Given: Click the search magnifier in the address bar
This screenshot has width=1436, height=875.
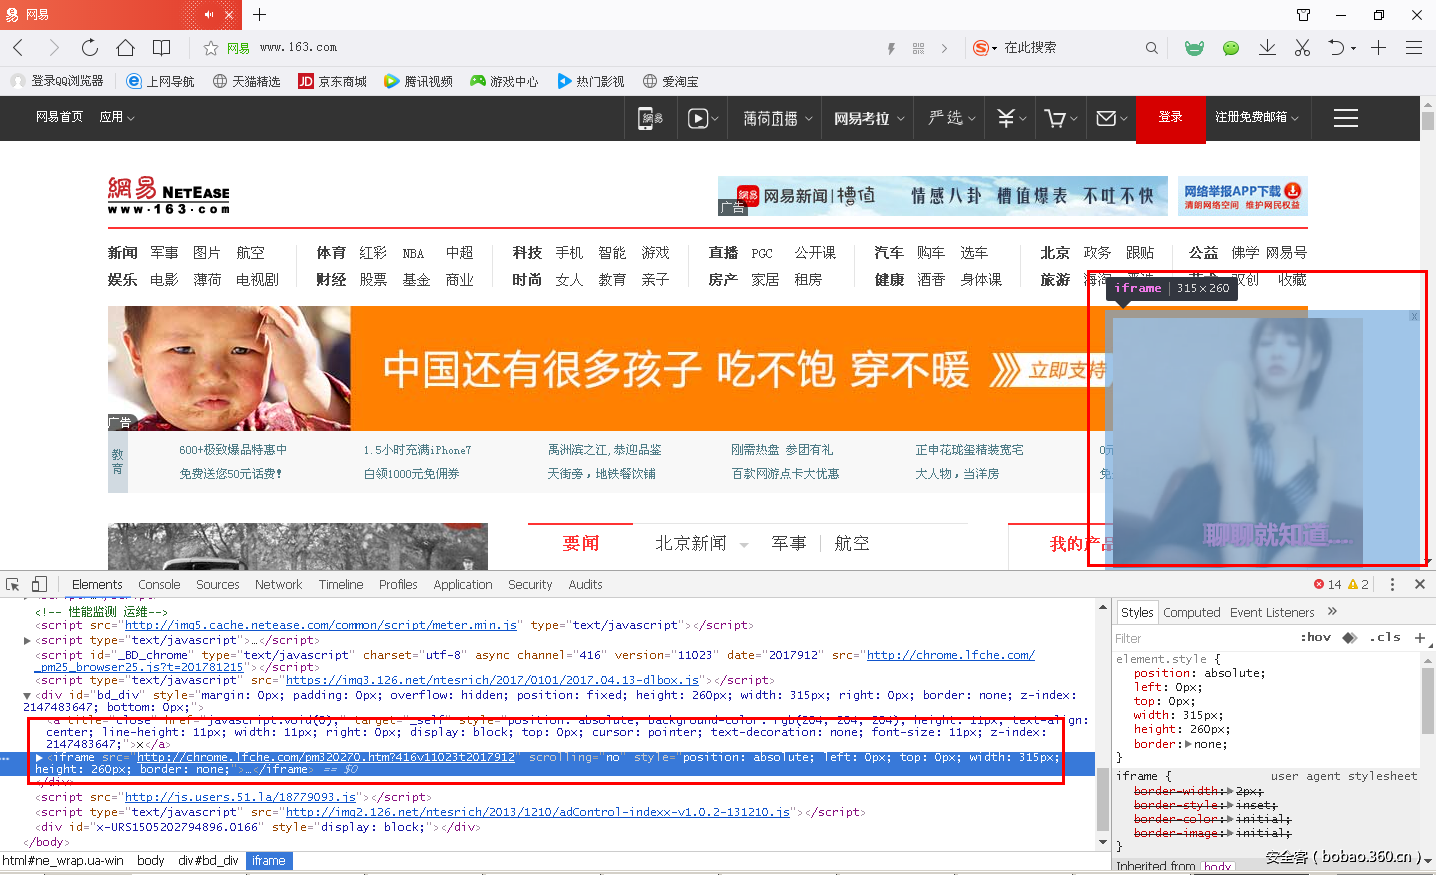Looking at the screenshot, I should 1151,47.
